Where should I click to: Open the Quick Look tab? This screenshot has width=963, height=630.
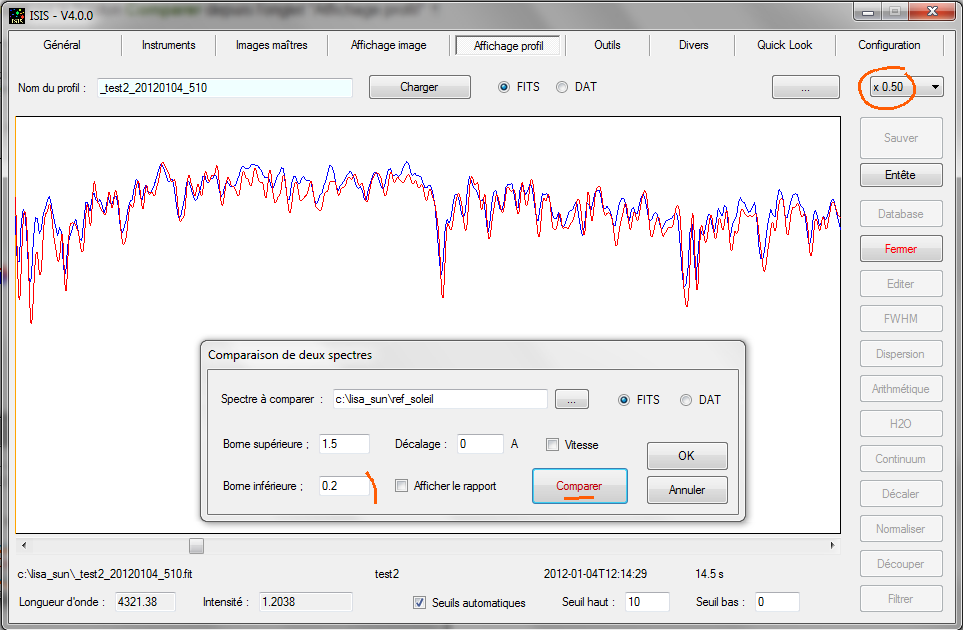point(784,45)
